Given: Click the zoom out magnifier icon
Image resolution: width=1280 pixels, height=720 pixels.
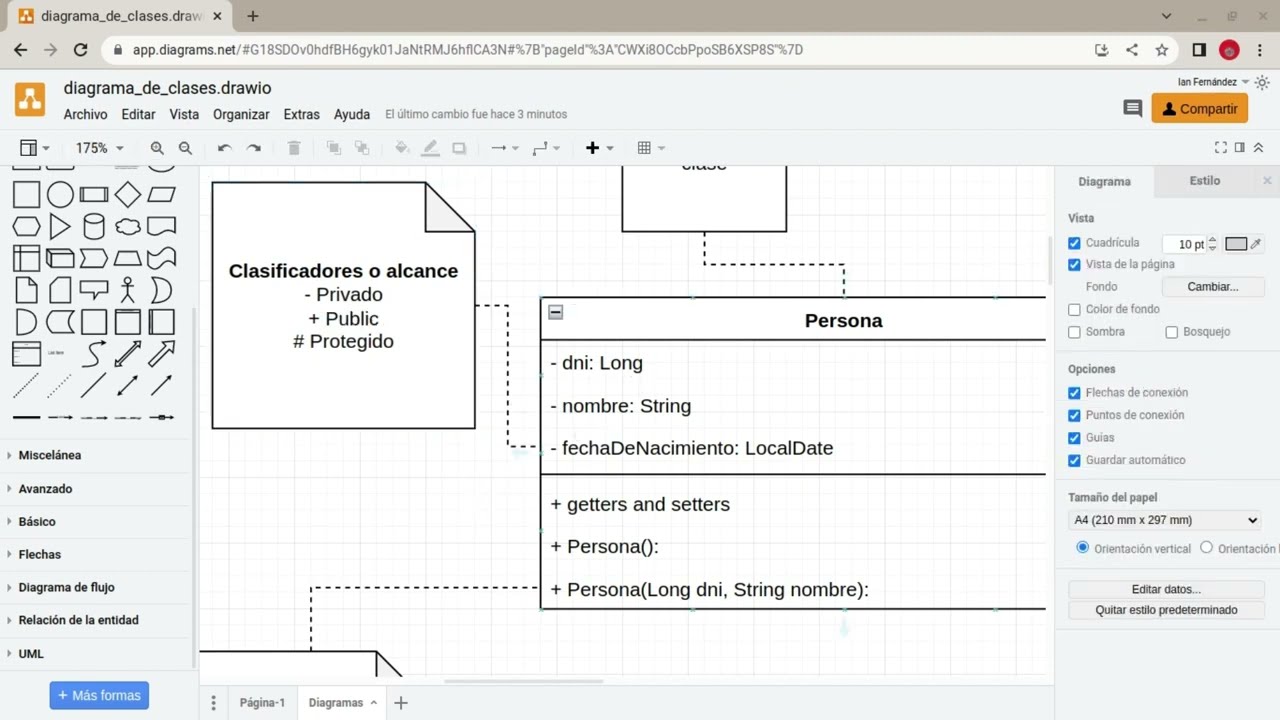Looking at the screenshot, I should pos(185,148).
